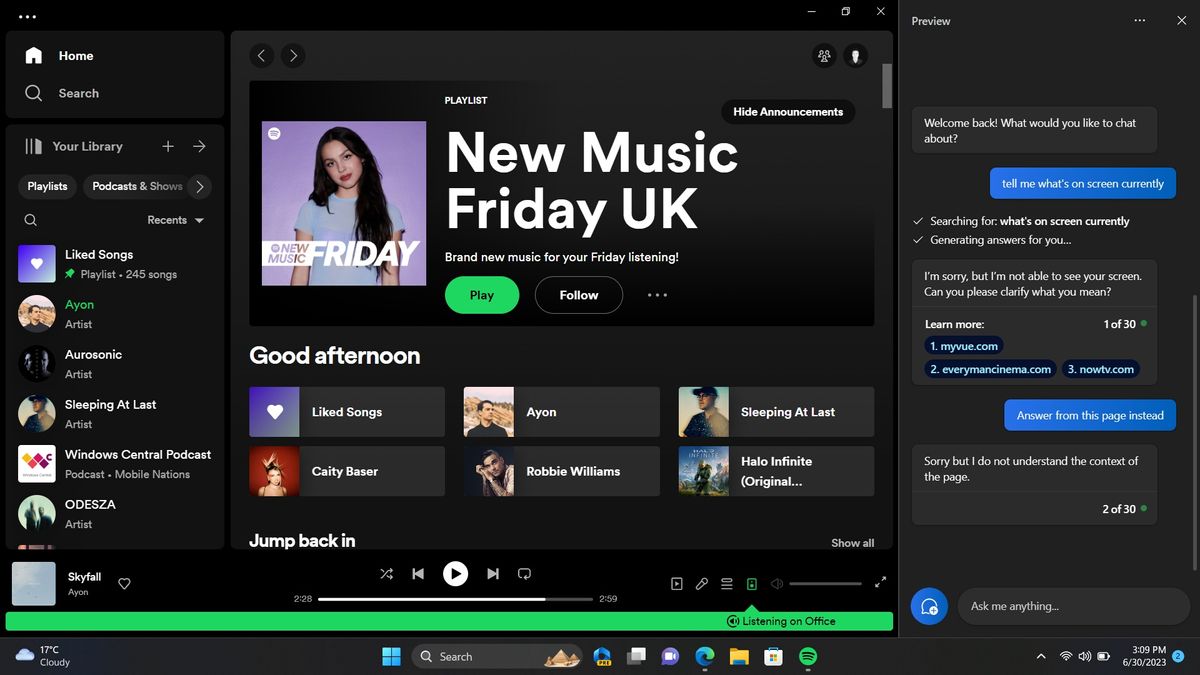Screen dimensions: 1200x675
Task: Expand Your Library panel
Action: click(x=199, y=146)
